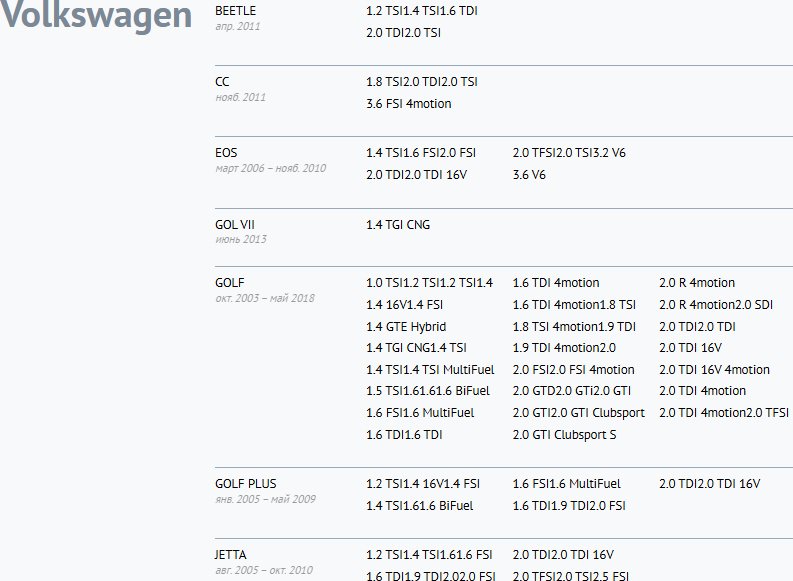Click BEETLE date text апр. 2011
Image resolution: width=793 pixels, height=581 pixels.
click(x=238, y=26)
